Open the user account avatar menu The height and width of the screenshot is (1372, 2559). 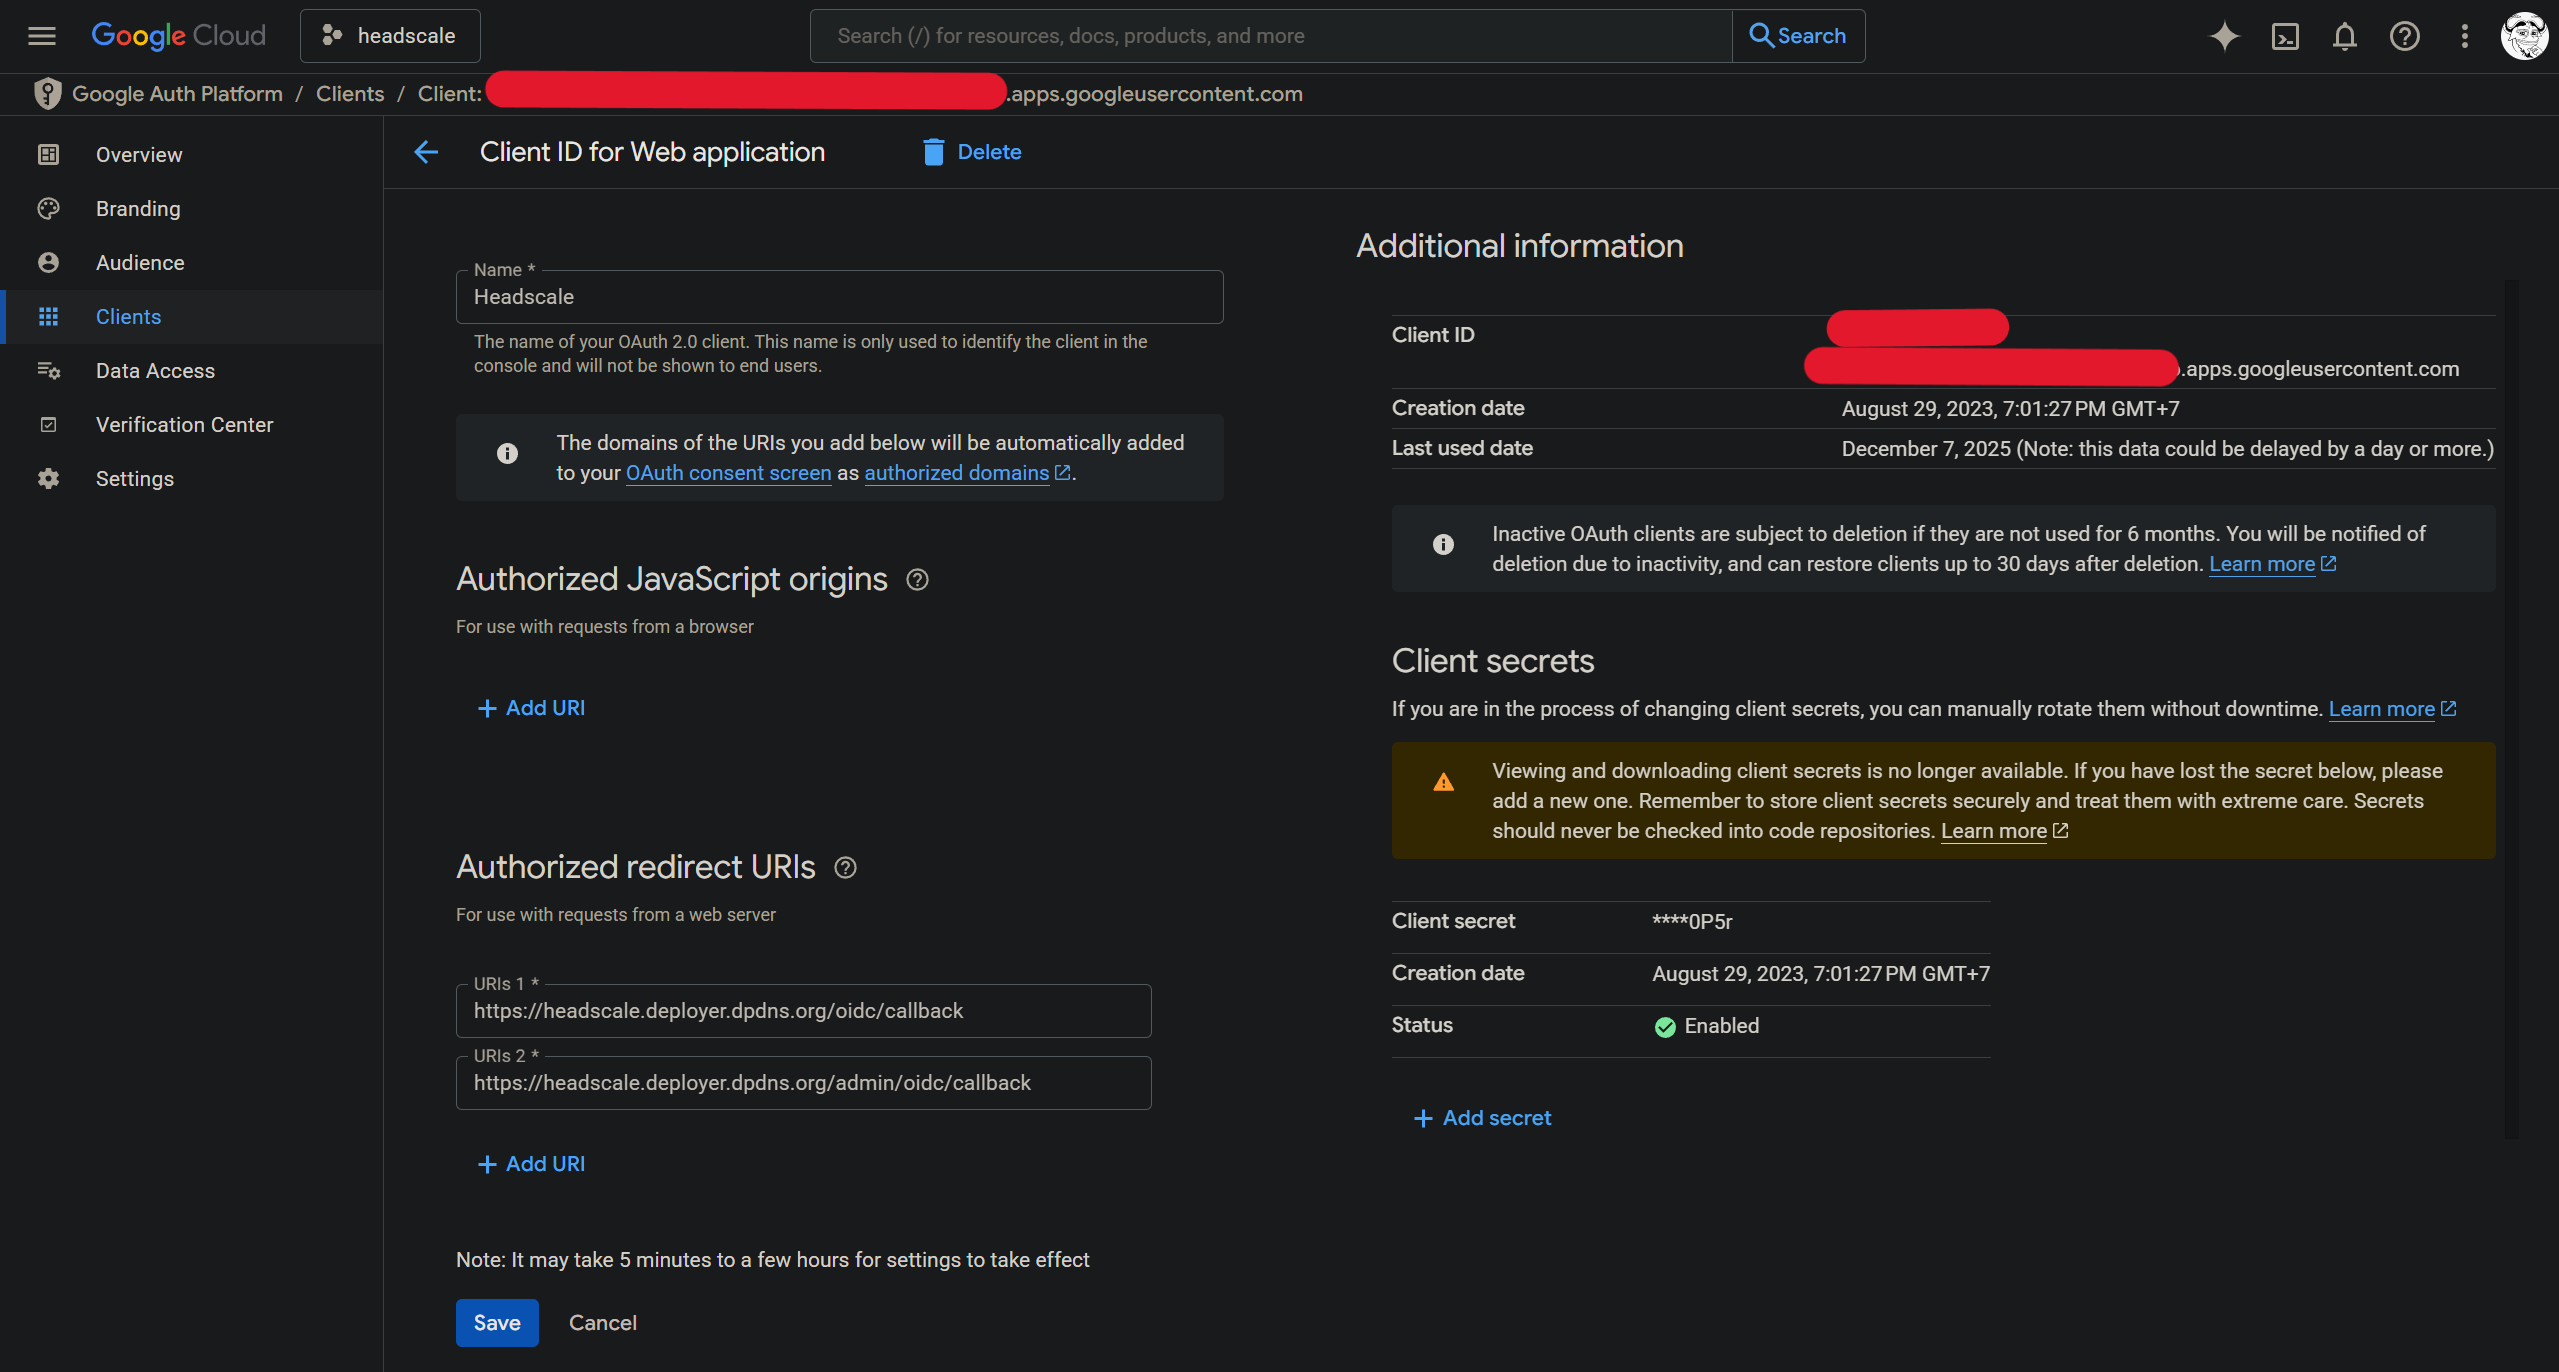tap(2523, 36)
